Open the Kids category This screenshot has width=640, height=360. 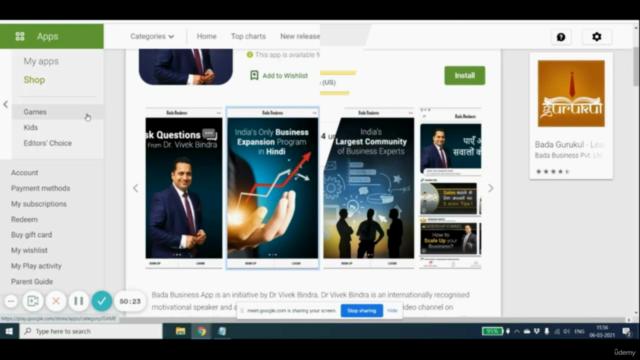click(31, 127)
